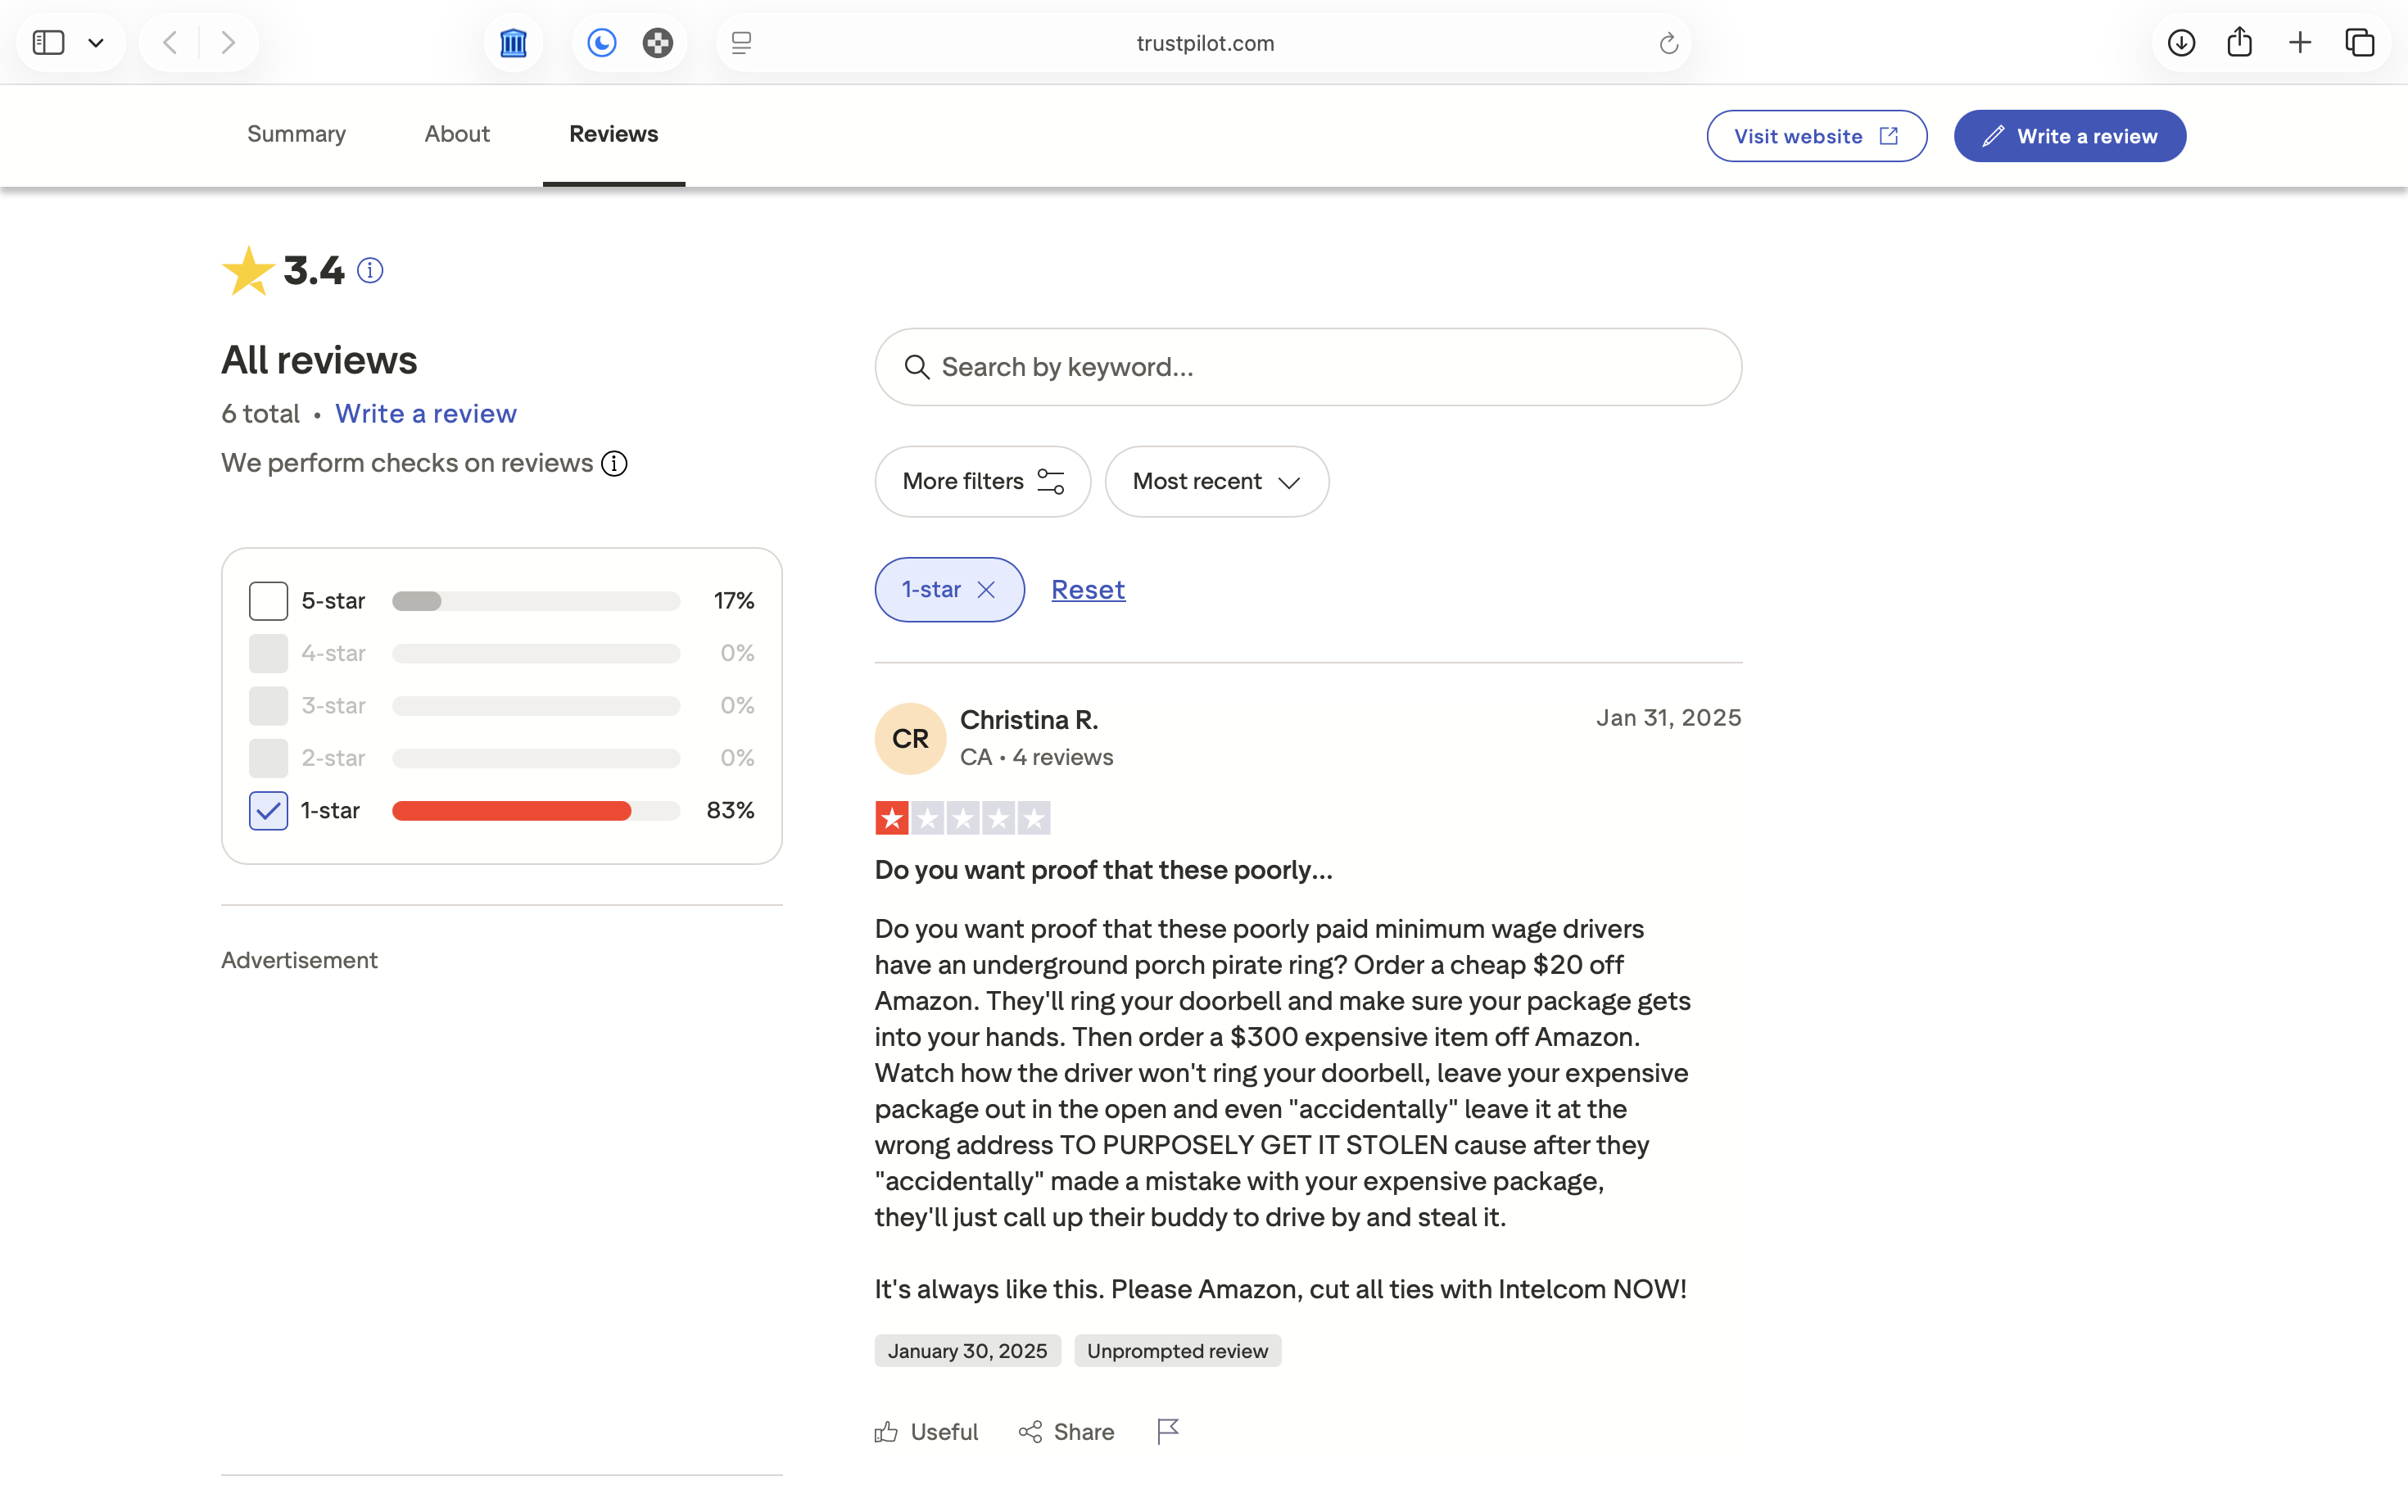Open the downloads icon in the toolbar
2408x1512 pixels.
(x=2181, y=42)
